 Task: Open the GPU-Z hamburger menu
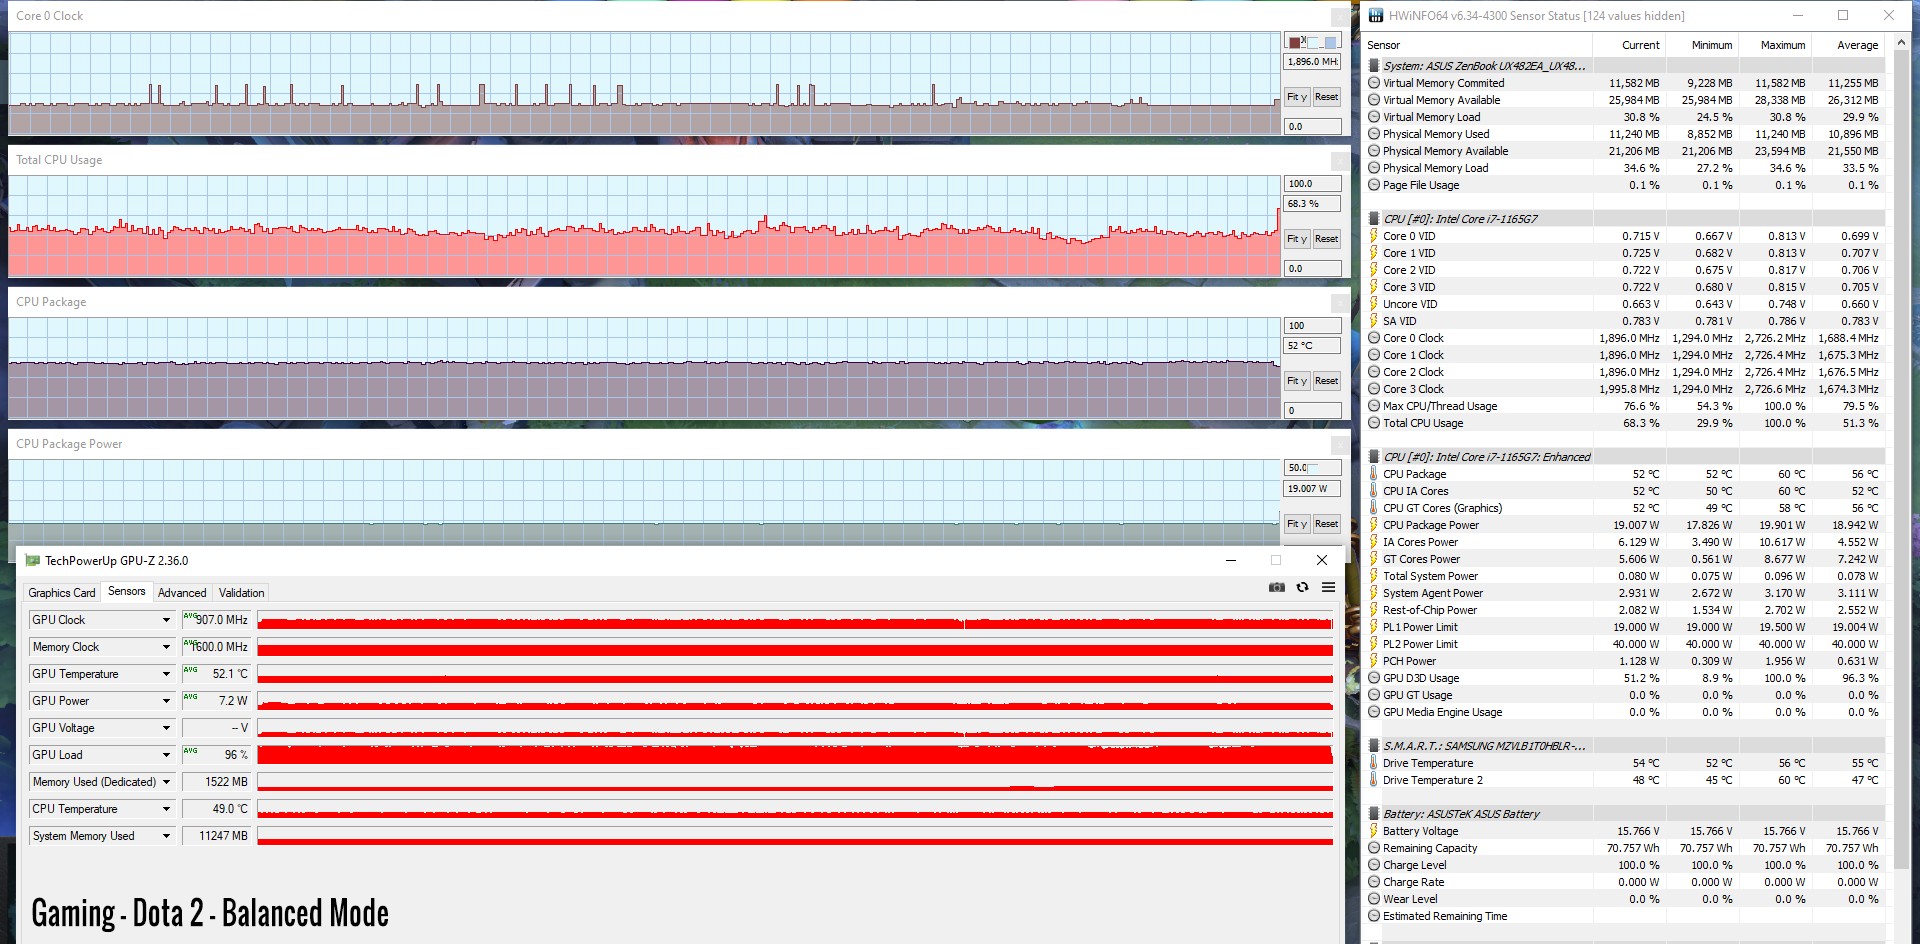(1328, 587)
